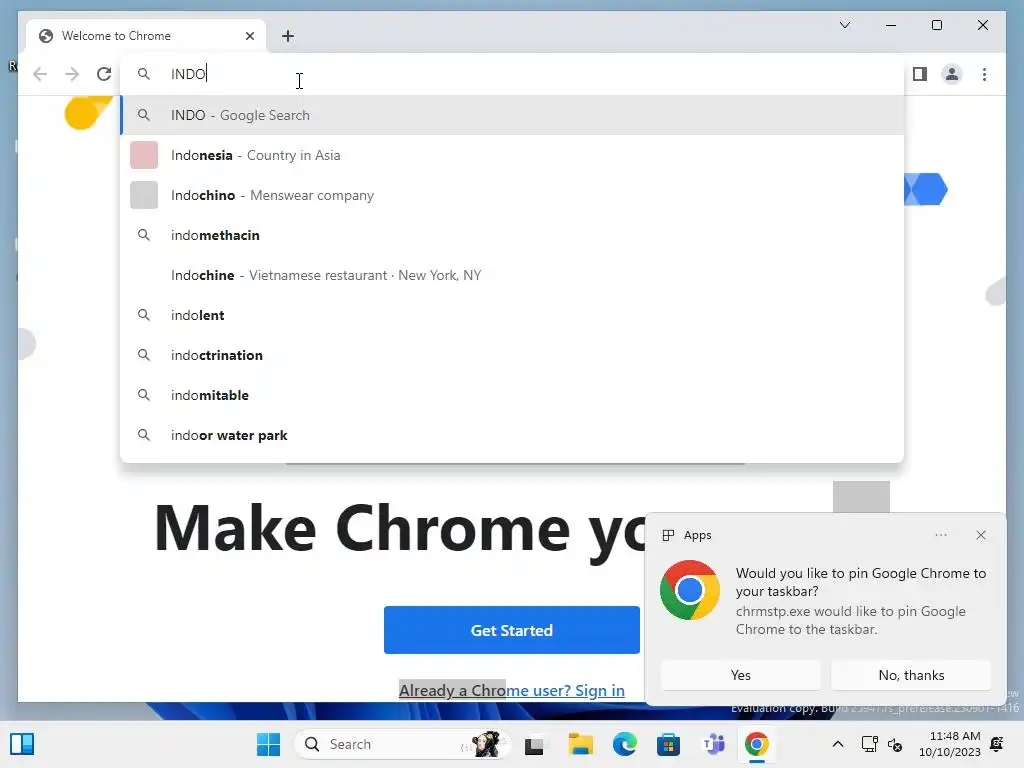Screen dimensions: 1024x768
Task: Go back using the back arrow
Action: click(x=40, y=74)
